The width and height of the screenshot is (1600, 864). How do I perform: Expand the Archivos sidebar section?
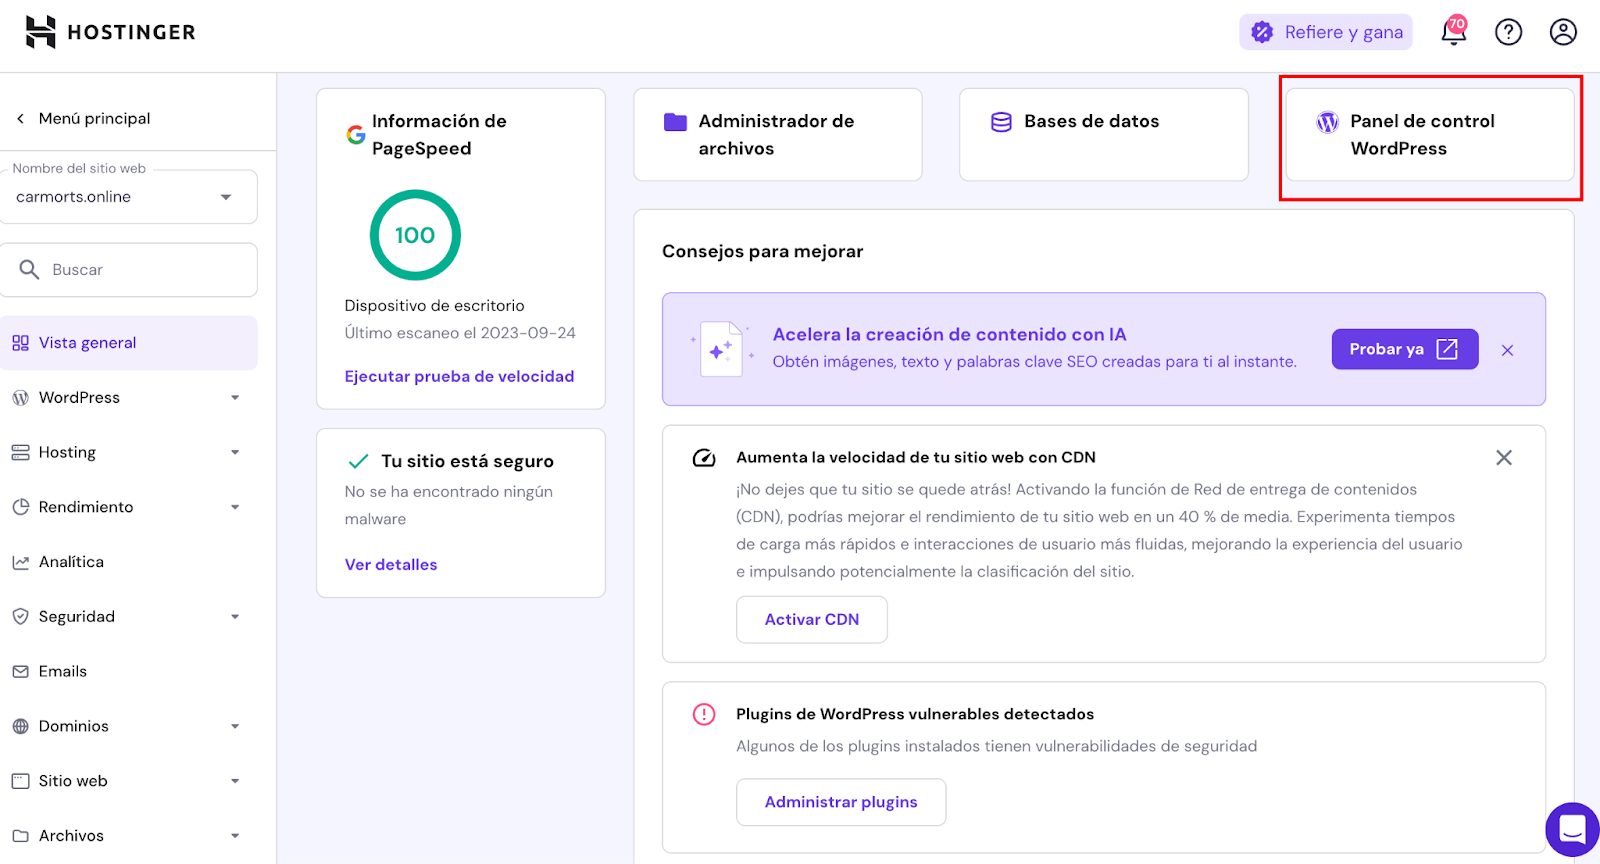click(x=235, y=836)
